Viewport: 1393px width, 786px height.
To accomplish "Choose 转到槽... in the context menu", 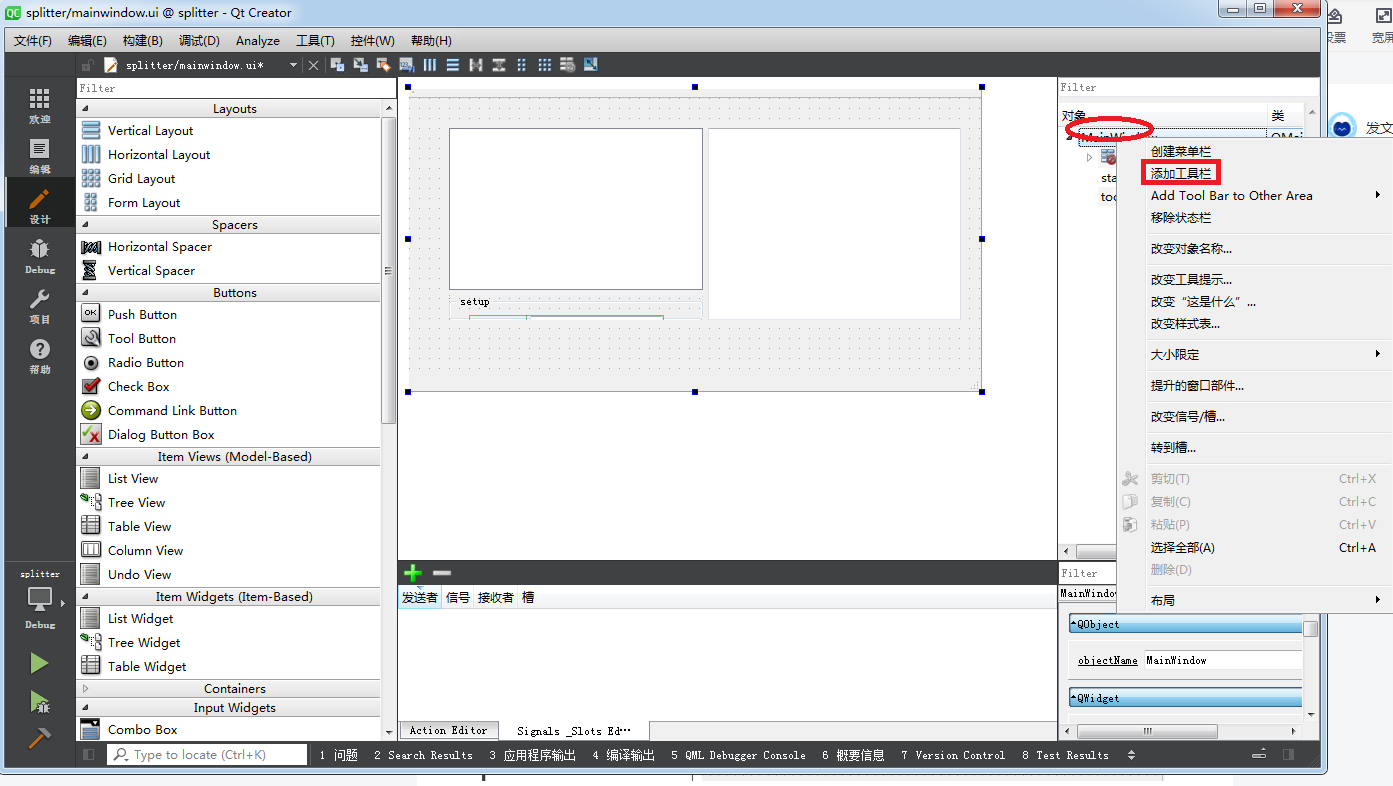I will pyautogui.click(x=1173, y=448).
